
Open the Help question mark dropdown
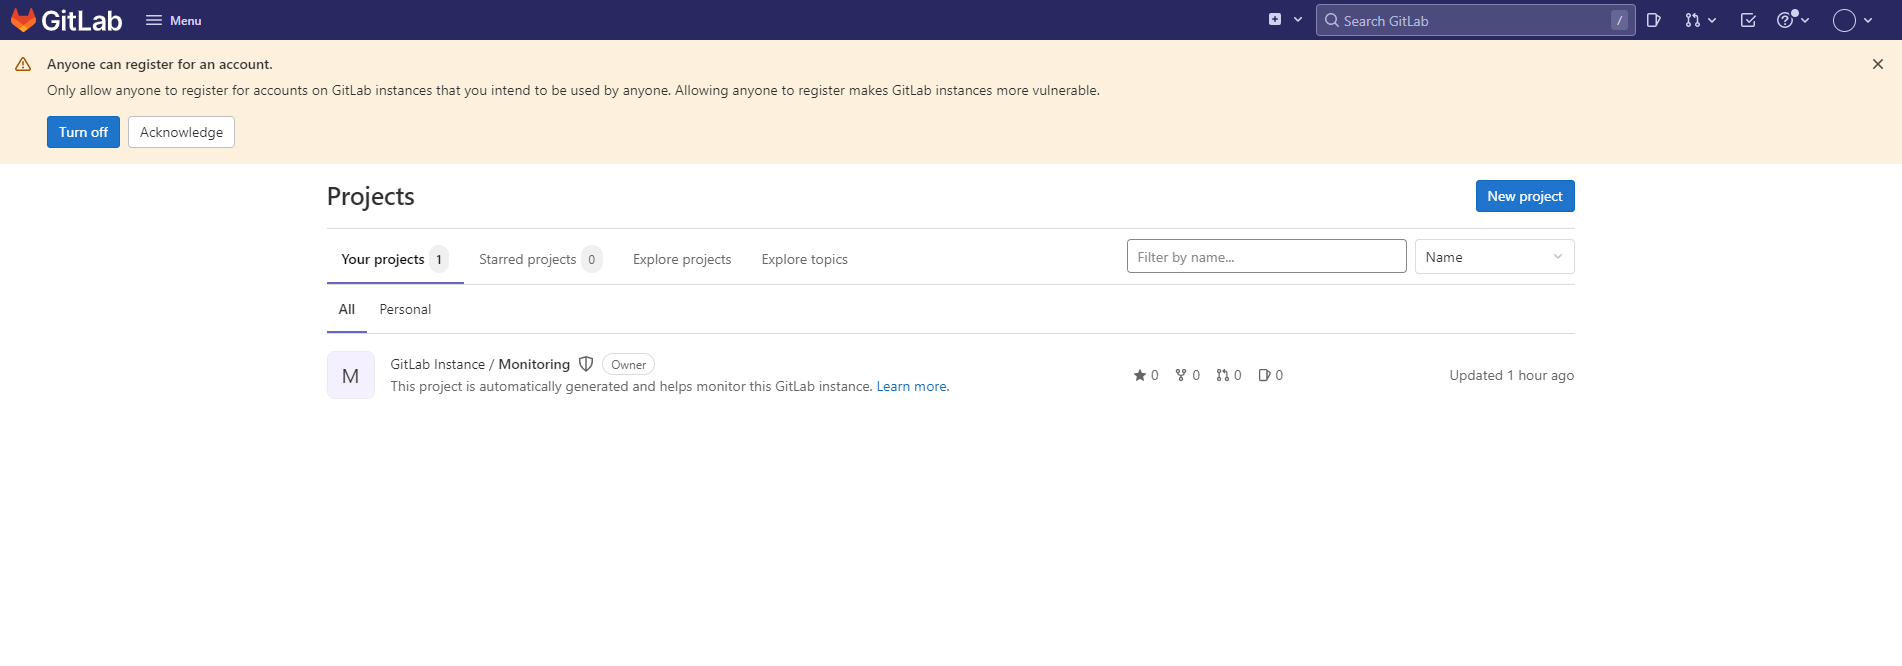pos(1792,20)
